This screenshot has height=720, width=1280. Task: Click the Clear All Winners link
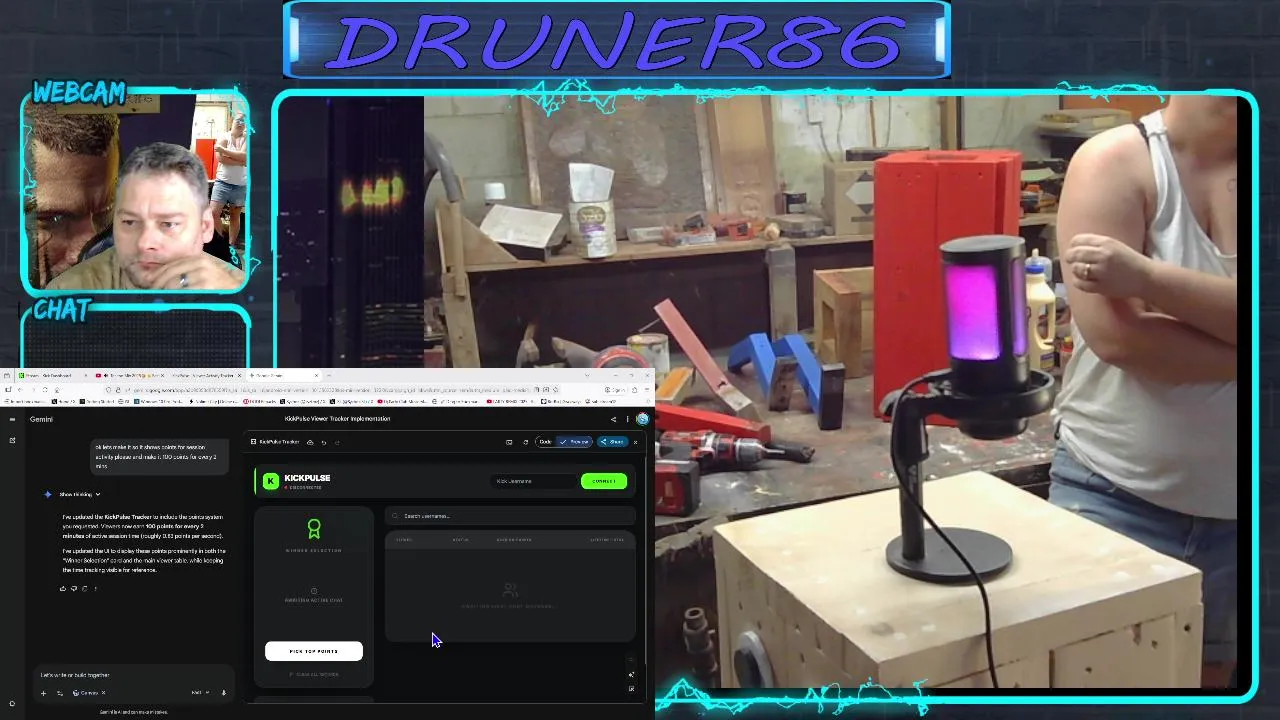coord(314,674)
